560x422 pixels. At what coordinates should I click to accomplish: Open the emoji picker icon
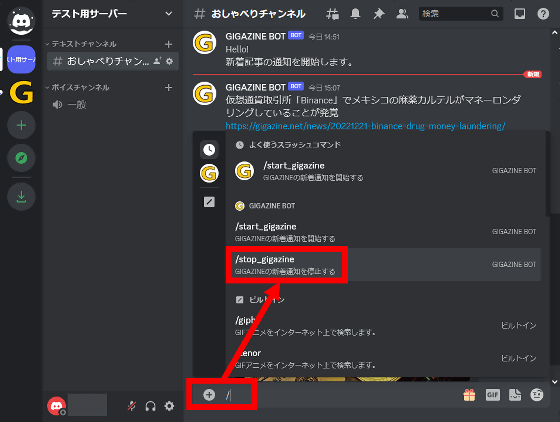537,395
